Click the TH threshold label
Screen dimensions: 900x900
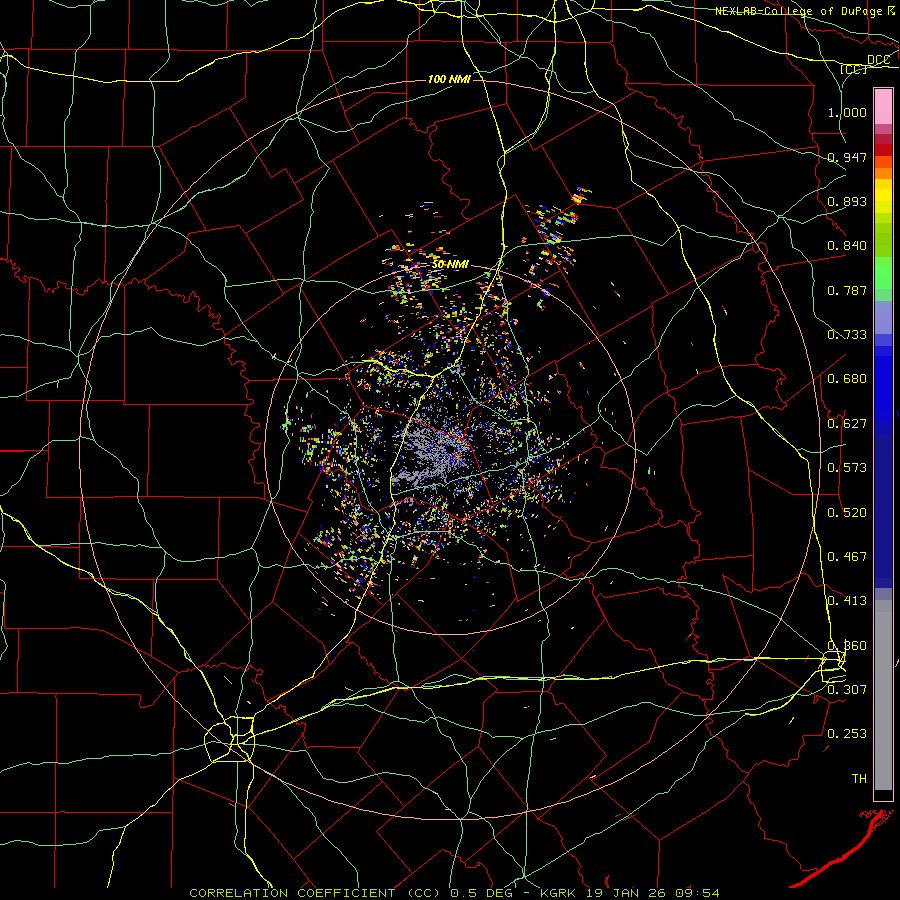[859, 779]
